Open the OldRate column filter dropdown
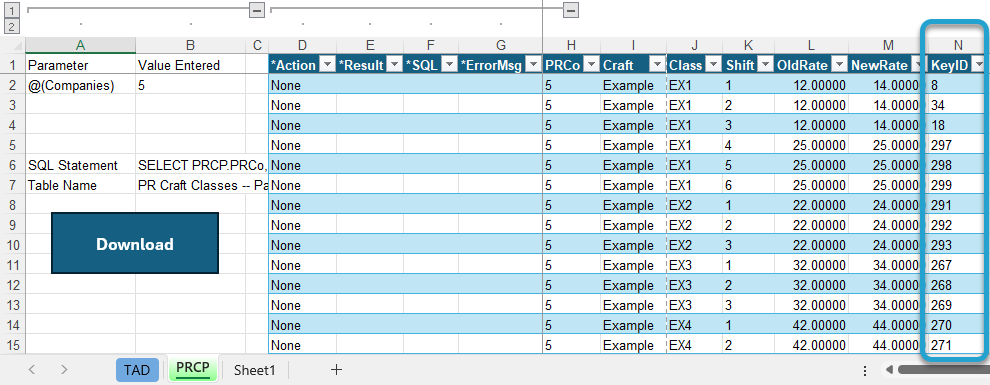Image resolution: width=990 pixels, height=385 pixels. click(x=838, y=65)
